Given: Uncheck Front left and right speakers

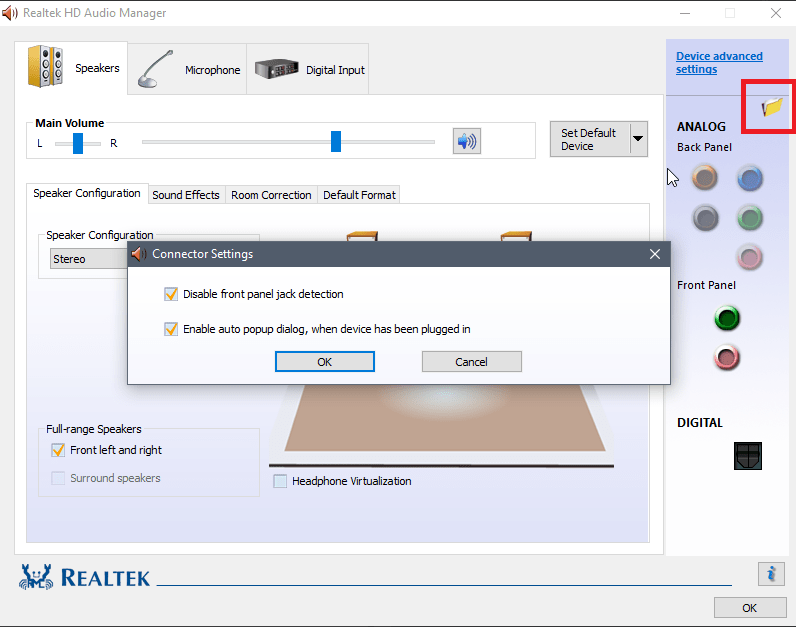Looking at the screenshot, I should click(58, 450).
